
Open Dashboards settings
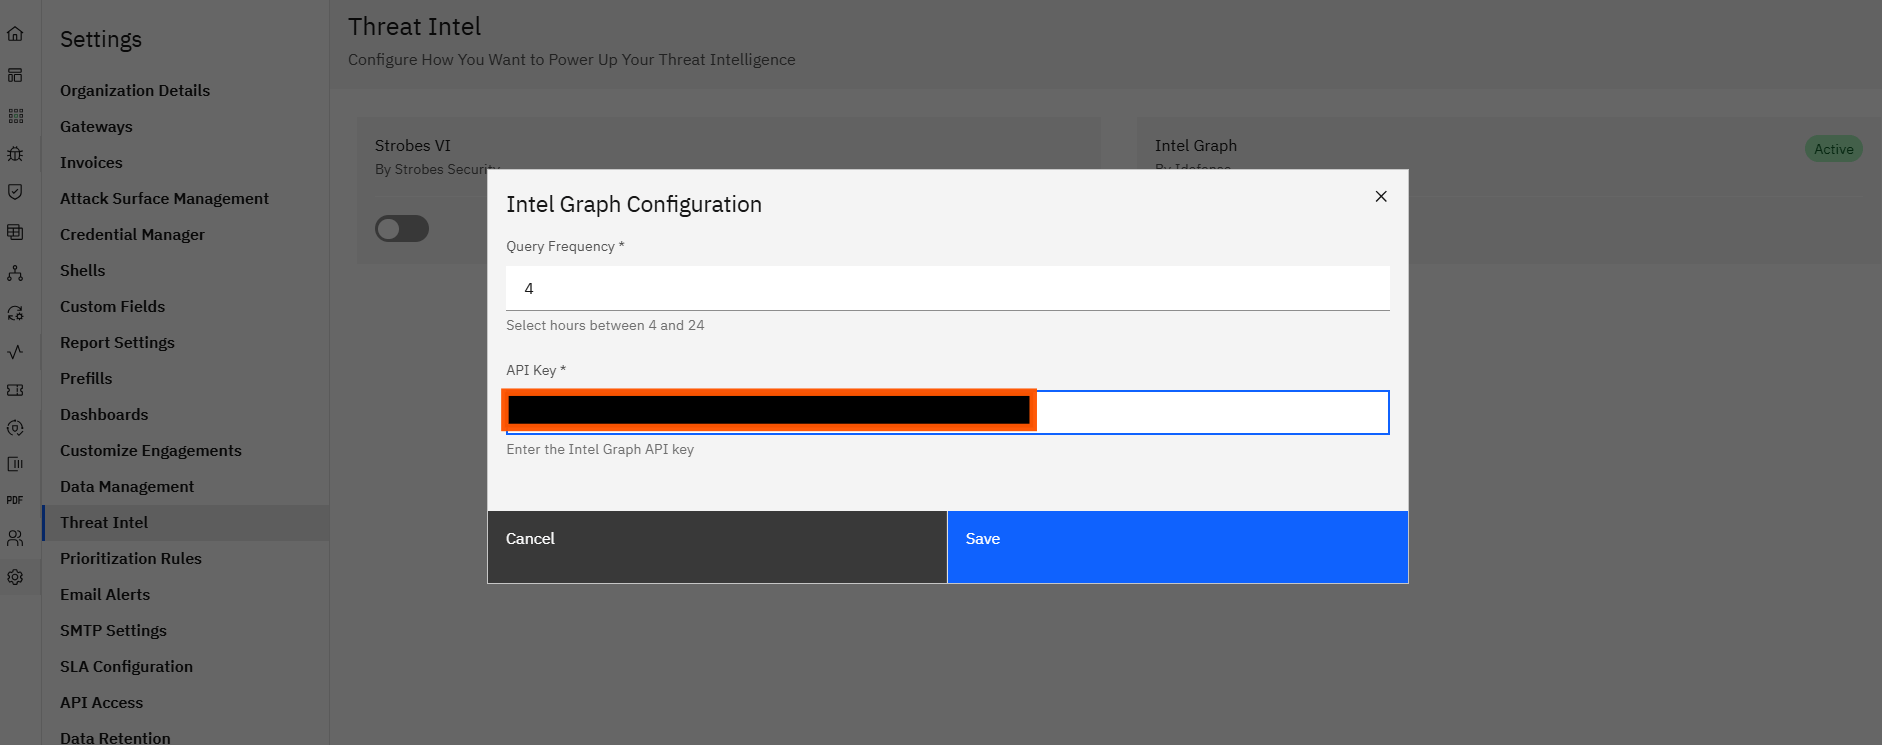click(104, 414)
